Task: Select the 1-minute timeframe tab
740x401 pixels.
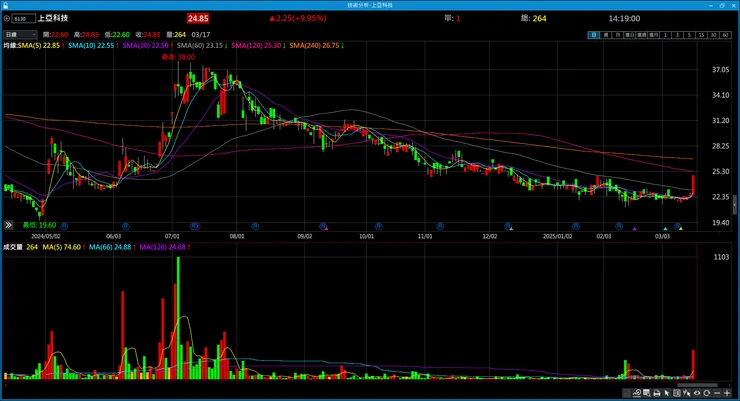Action: (x=665, y=35)
